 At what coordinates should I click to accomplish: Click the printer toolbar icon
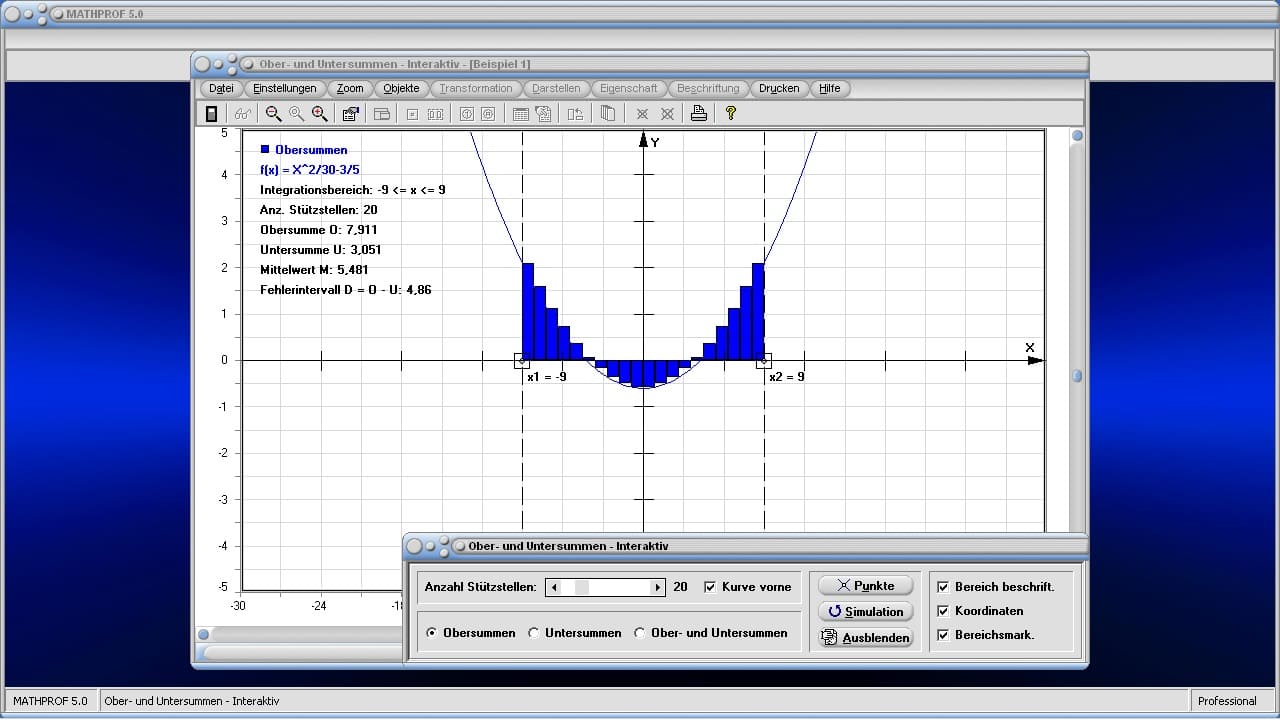tap(699, 114)
